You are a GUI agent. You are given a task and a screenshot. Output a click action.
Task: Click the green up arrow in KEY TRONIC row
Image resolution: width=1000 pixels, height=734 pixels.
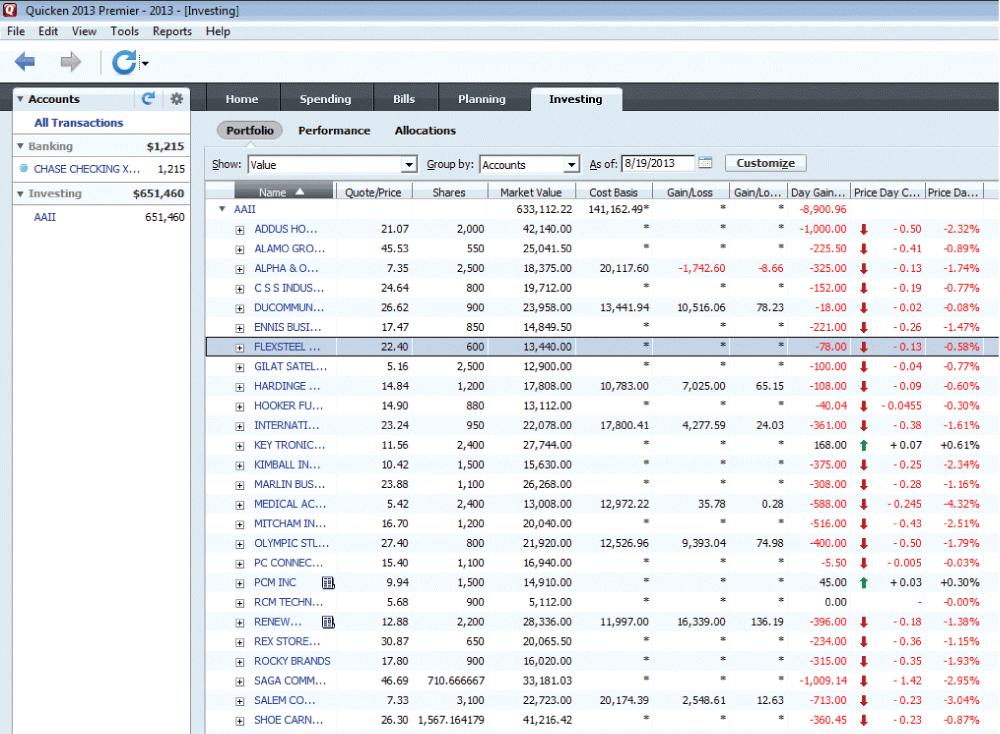[864, 445]
